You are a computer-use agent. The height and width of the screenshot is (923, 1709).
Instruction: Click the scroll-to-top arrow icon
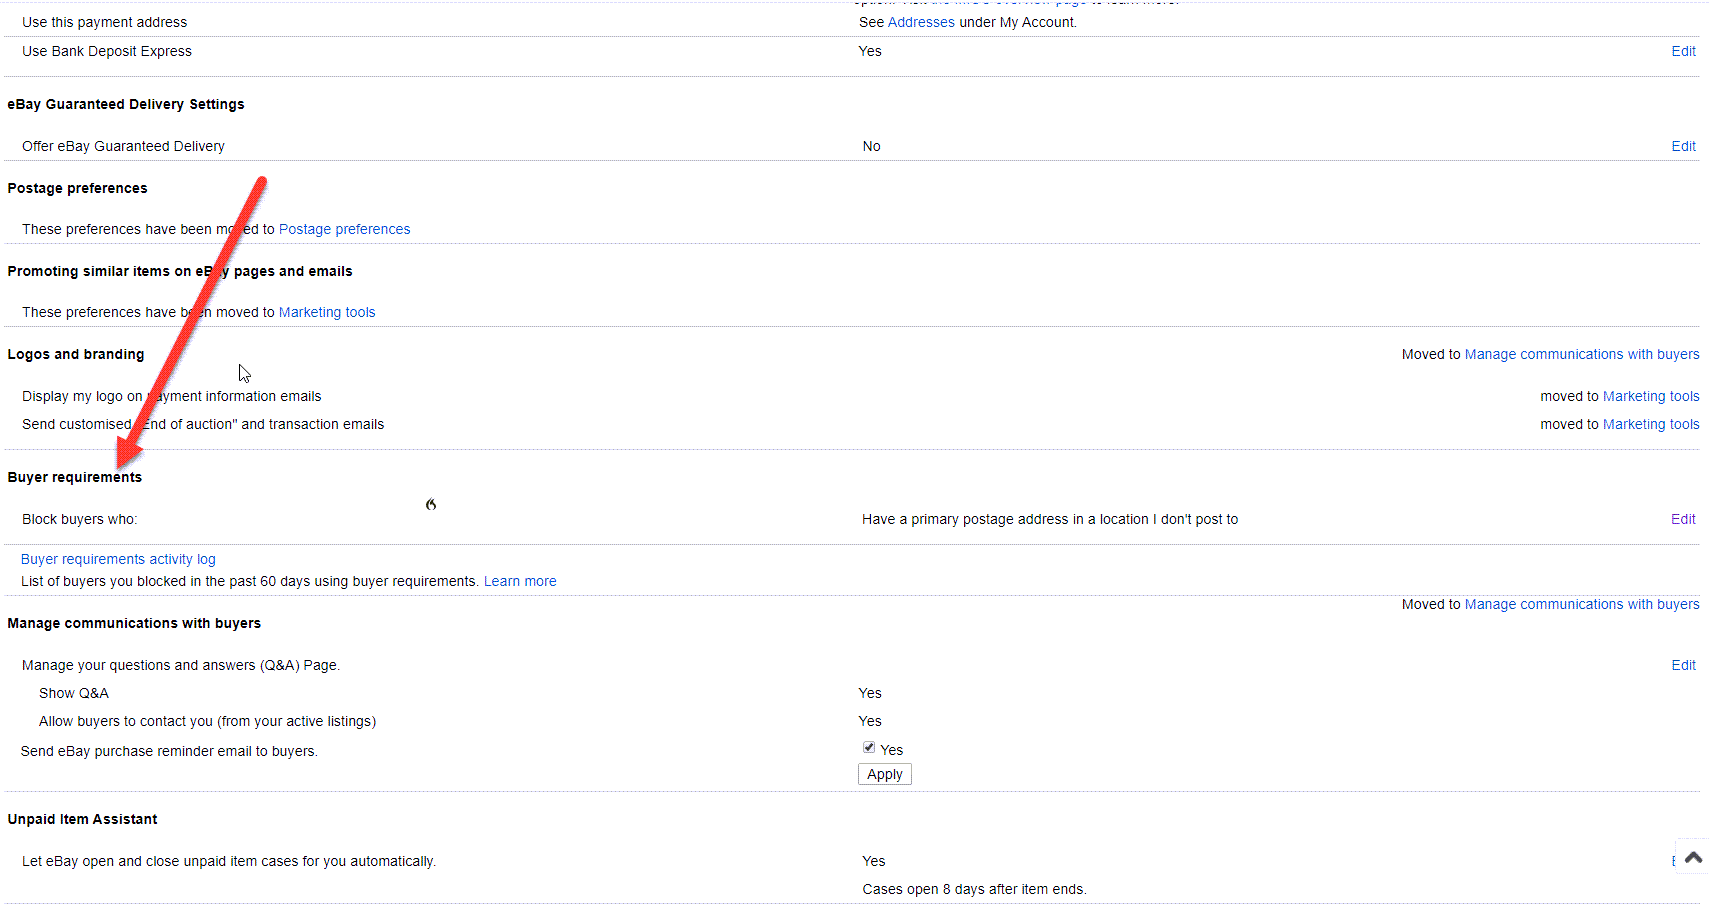point(1693,857)
